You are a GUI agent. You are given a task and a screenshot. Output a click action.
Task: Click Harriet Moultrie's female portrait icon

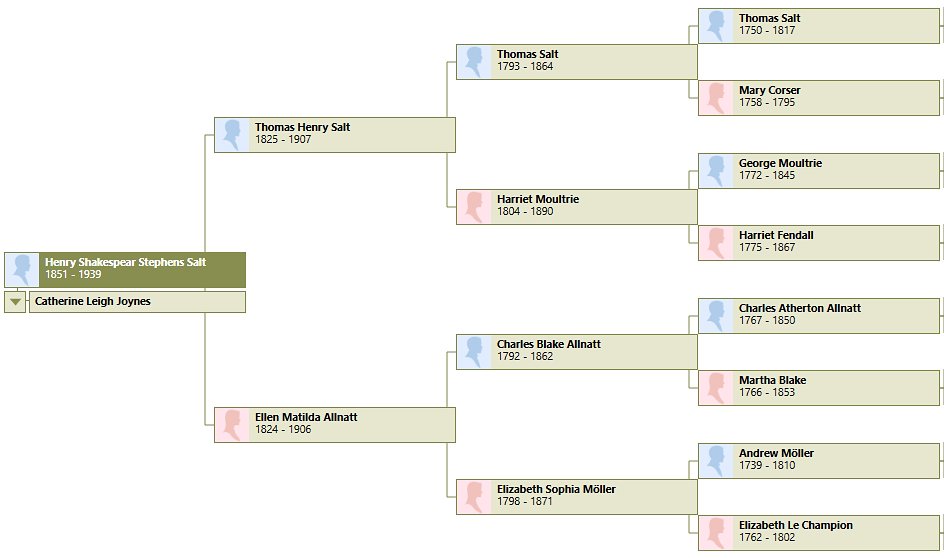click(474, 207)
